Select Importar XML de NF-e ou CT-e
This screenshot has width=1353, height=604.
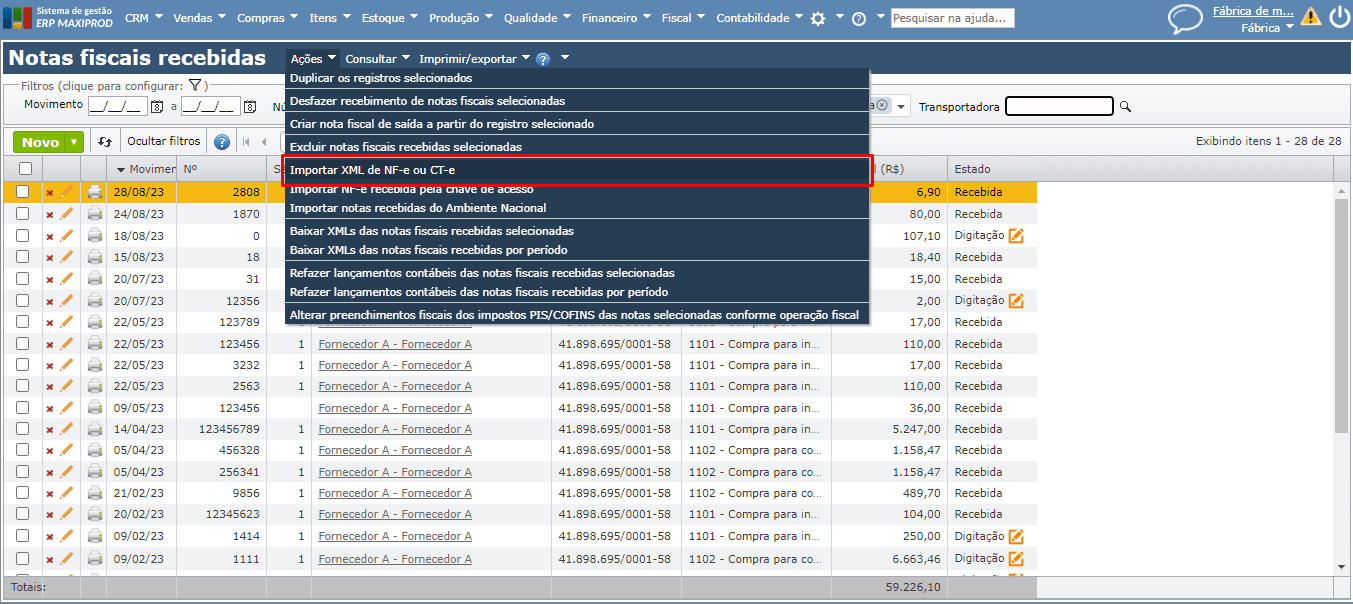(x=372, y=170)
